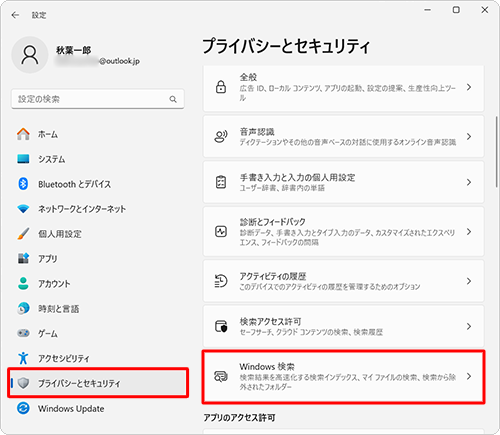Maximize the 設定 window
The width and height of the screenshot is (500, 435).
click(x=456, y=10)
